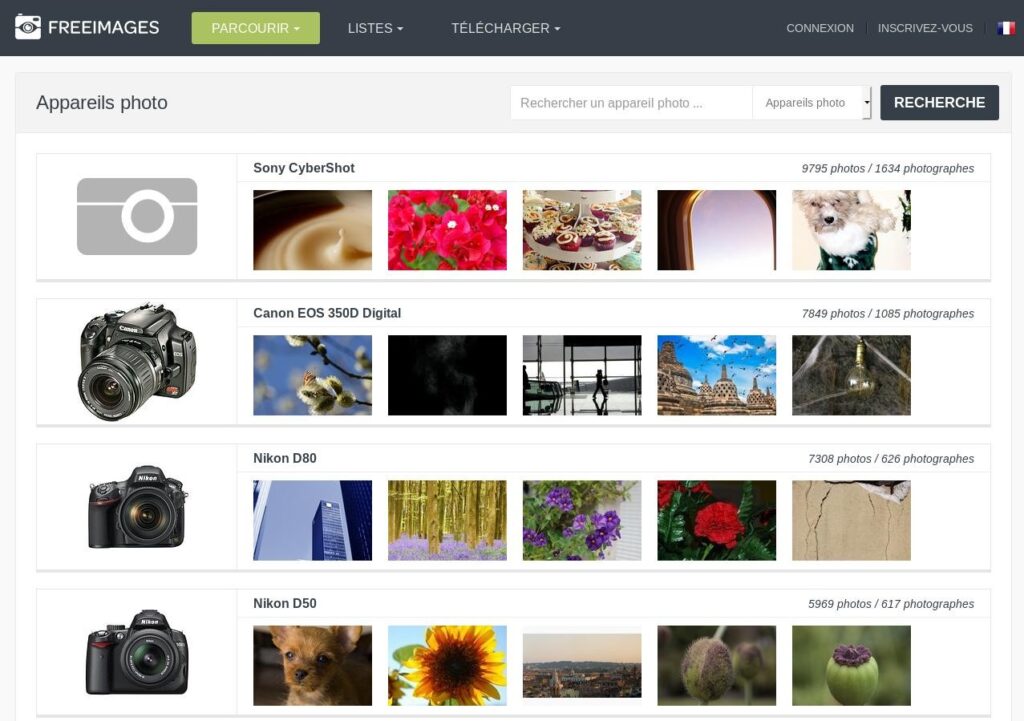Open the dark smoke thumbnail under Canon
Screen dimensions: 1024x721
447,375
